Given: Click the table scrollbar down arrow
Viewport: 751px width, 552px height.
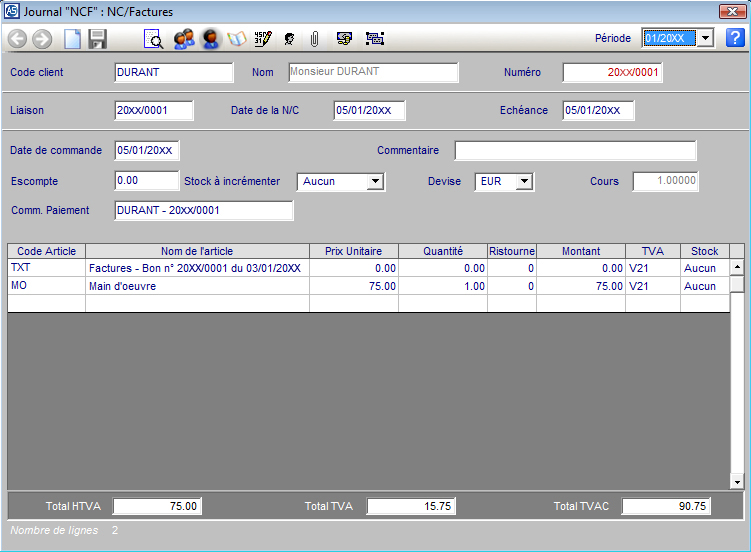Looking at the screenshot, I should [x=737, y=482].
